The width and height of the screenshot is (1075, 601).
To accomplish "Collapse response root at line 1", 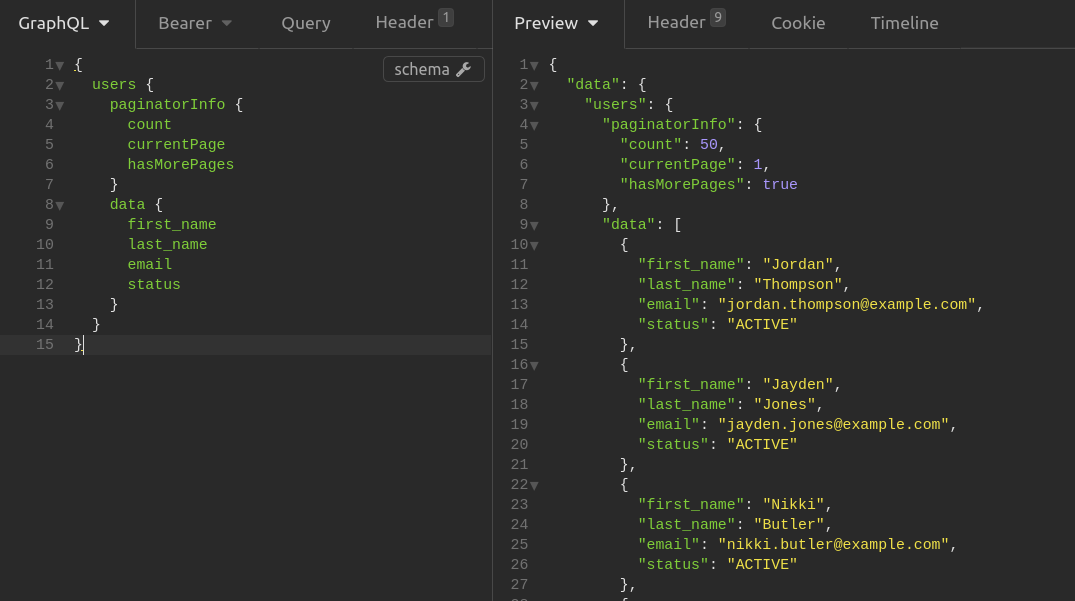I will pos(534,66).
